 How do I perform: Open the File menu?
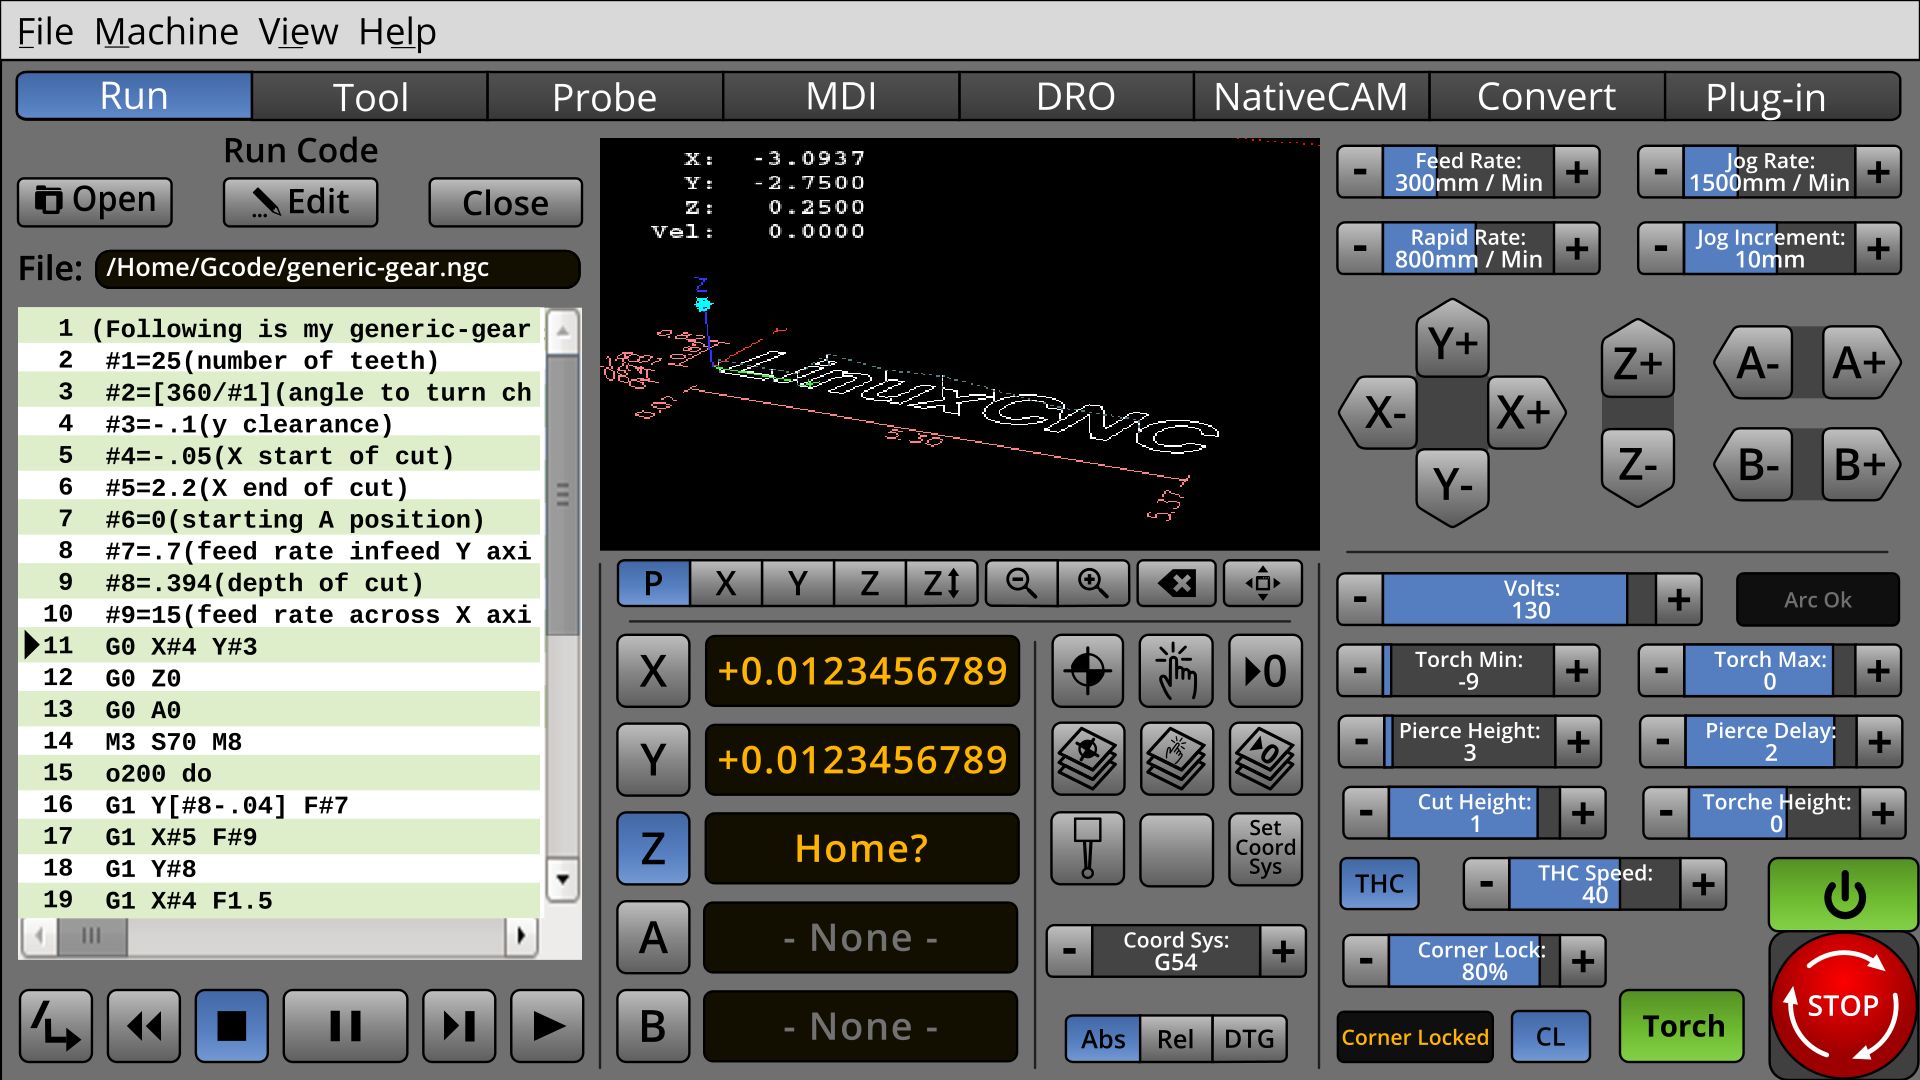click(x=45, y=32)
